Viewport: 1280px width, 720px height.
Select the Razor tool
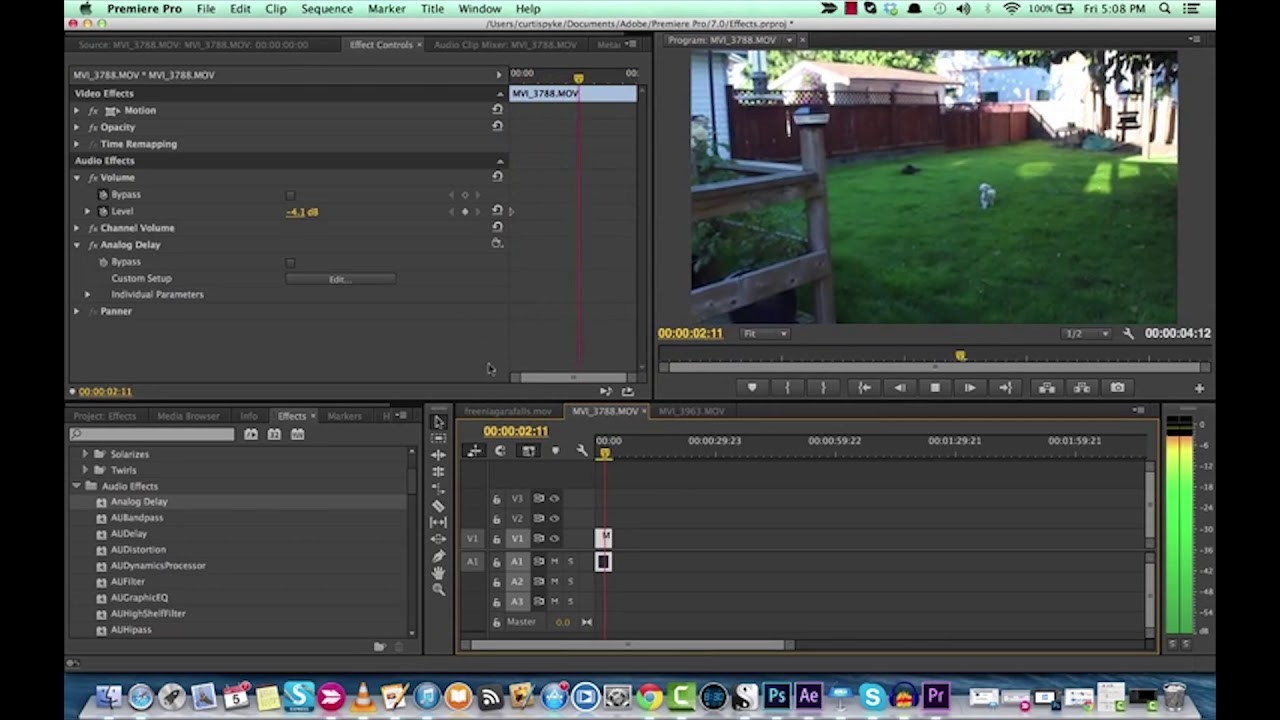tap(438, 505)
